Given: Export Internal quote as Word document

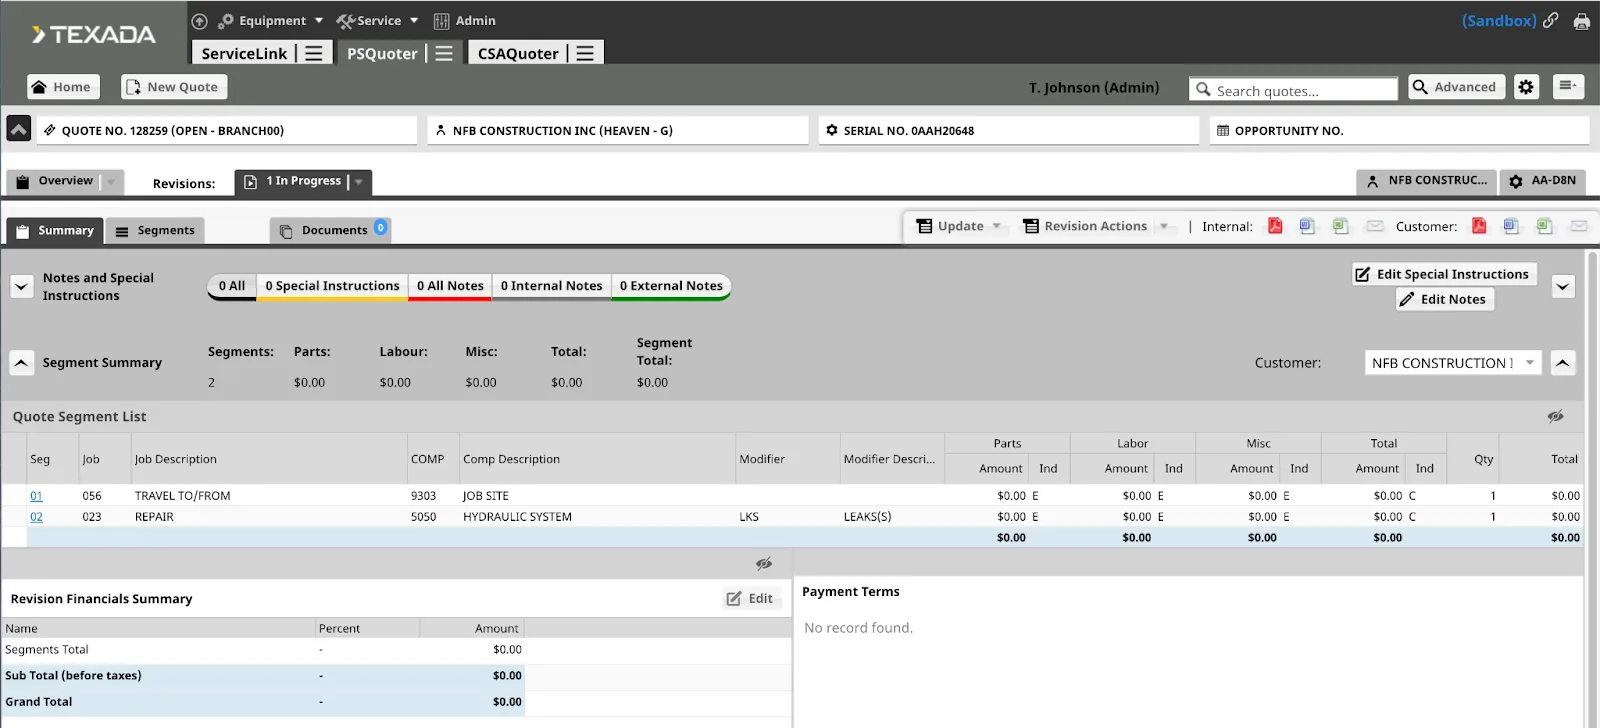Looking at the screenshot, I should [1307, 226].
